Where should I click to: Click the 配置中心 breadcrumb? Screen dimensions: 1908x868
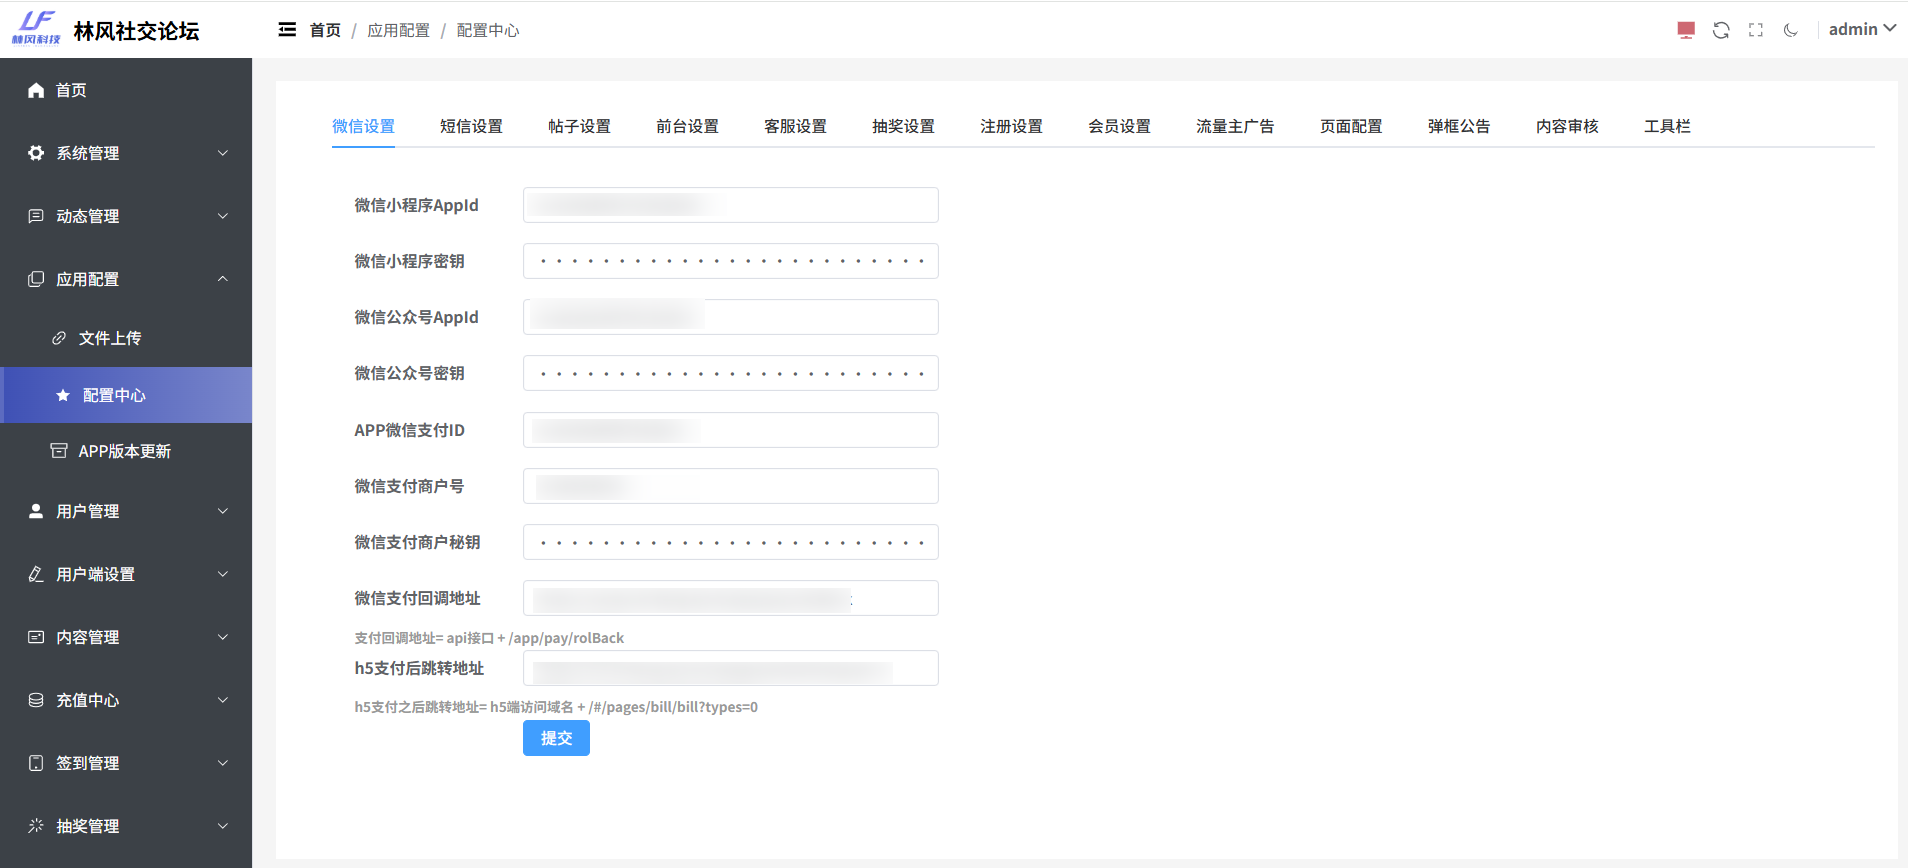(x=488, y=30)
